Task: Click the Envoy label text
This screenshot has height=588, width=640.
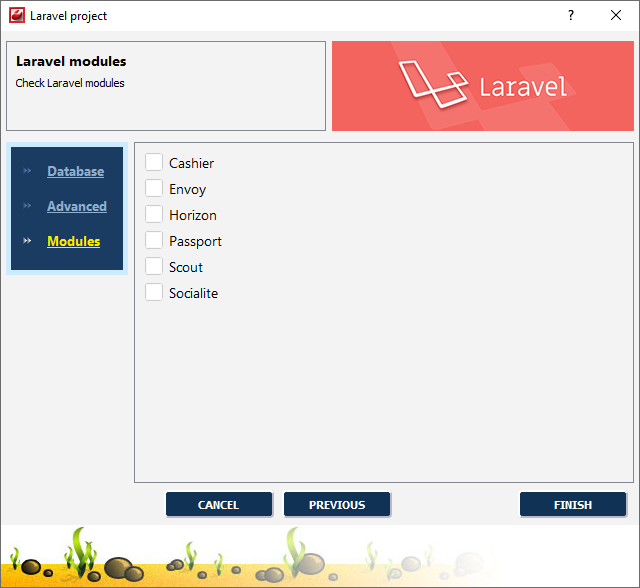Action: point(188,190)
